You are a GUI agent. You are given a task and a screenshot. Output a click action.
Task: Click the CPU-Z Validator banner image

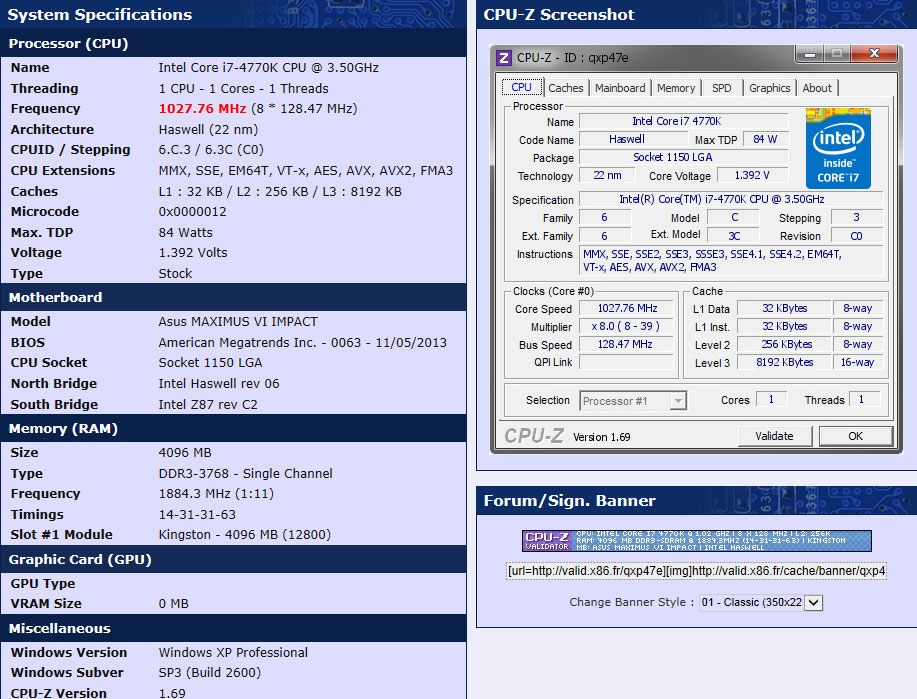pyautogui.click(x=697, y=540)
